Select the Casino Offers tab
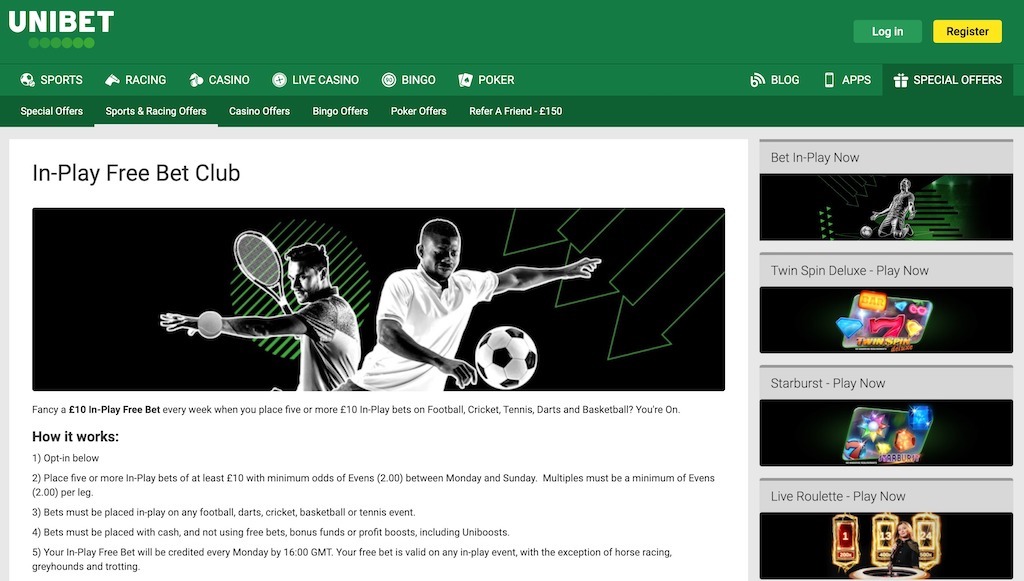 pyautogui.click(x=259, y=111)
